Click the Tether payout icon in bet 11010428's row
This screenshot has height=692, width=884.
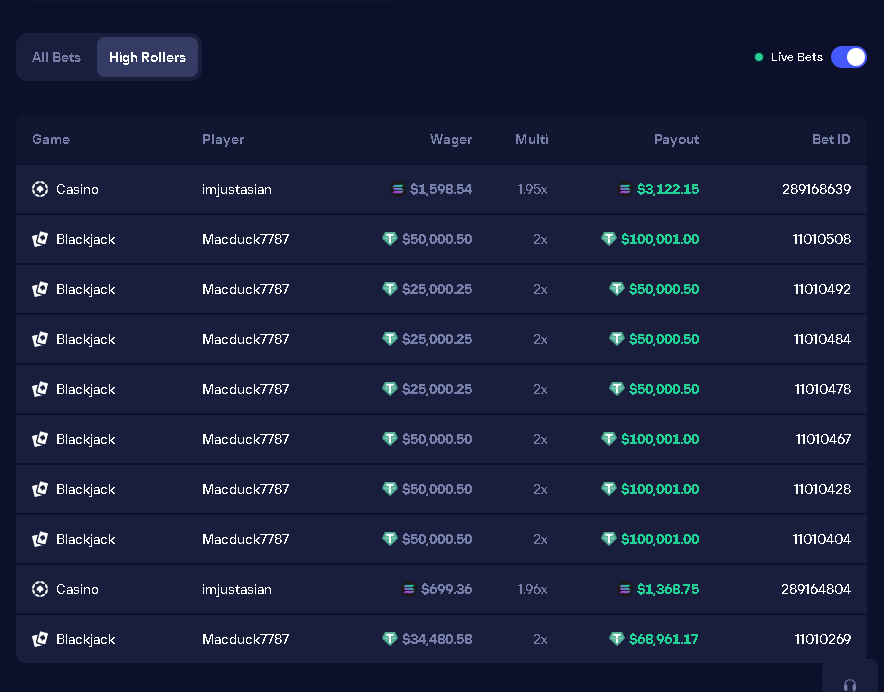point(609,488)
